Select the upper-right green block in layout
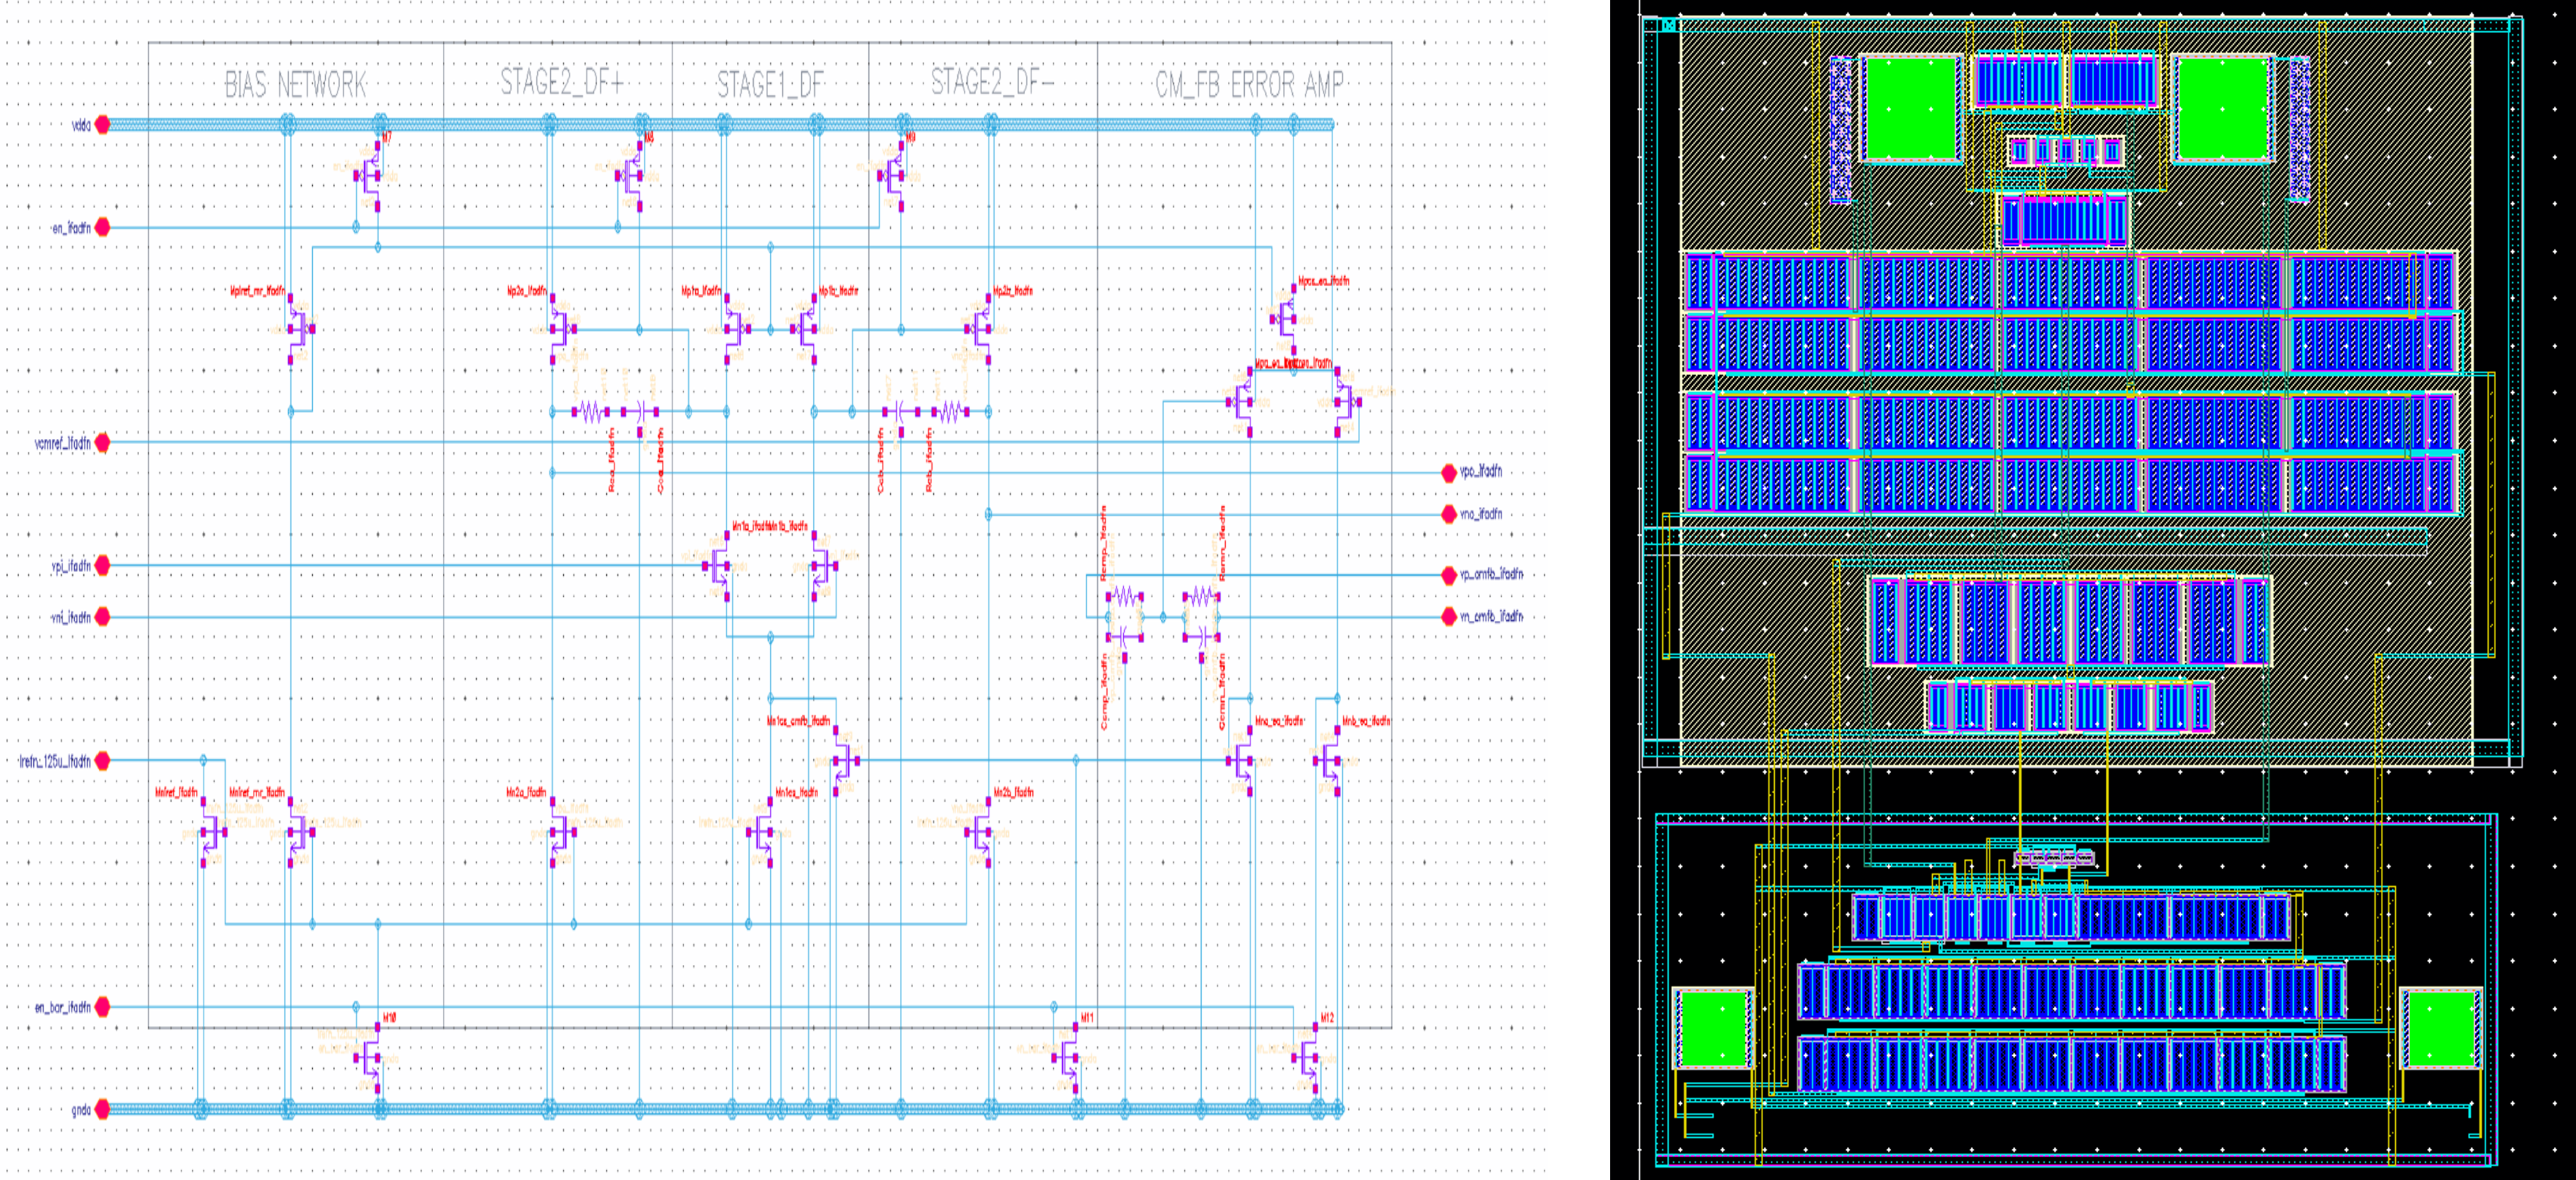The image size is (2576, 1180). tap(2222, 108)
